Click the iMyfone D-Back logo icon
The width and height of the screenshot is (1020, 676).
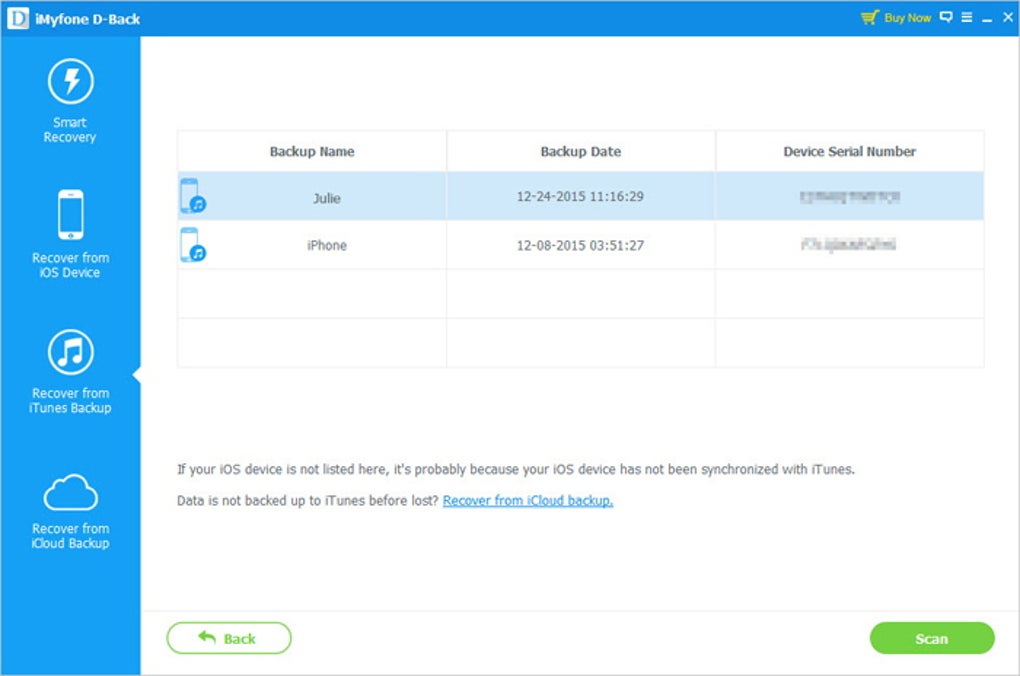[x=18, y=18]
